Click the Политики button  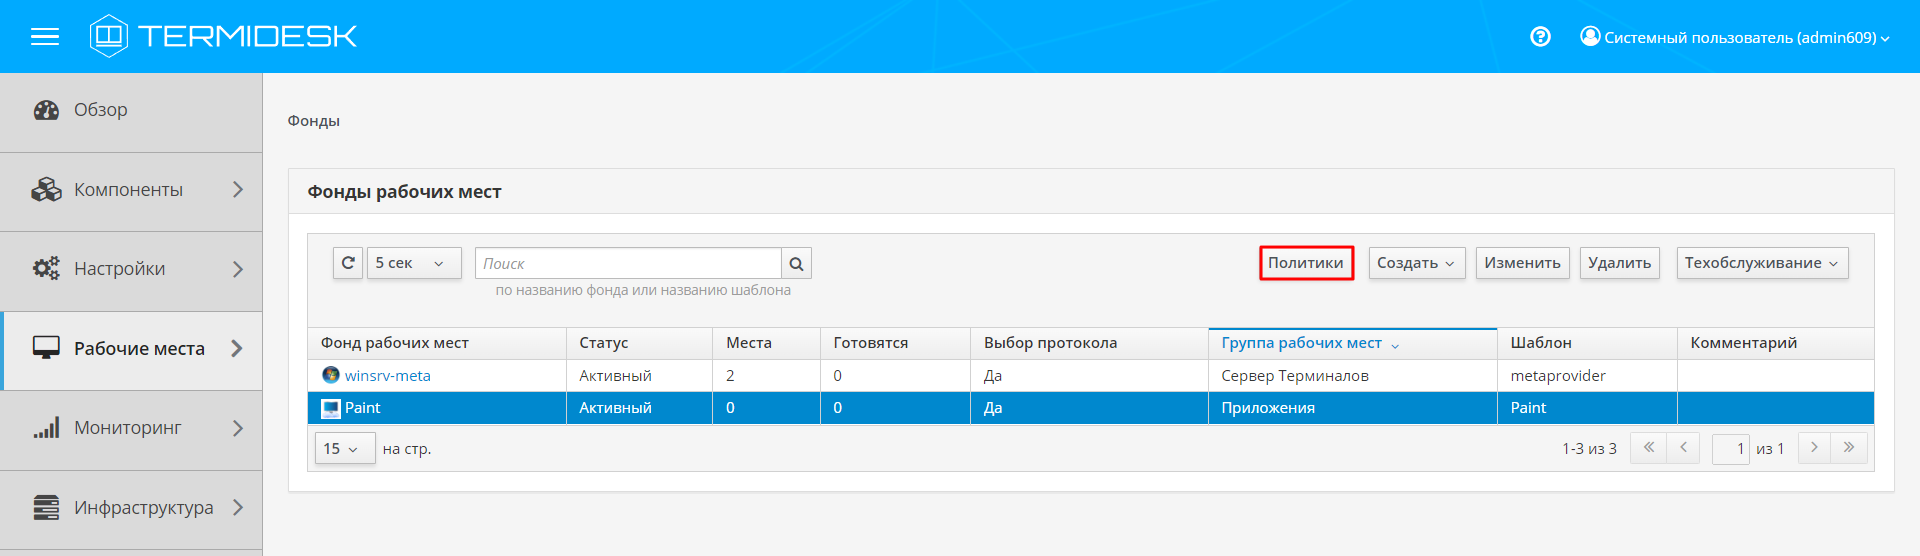tap(1305, 263)
